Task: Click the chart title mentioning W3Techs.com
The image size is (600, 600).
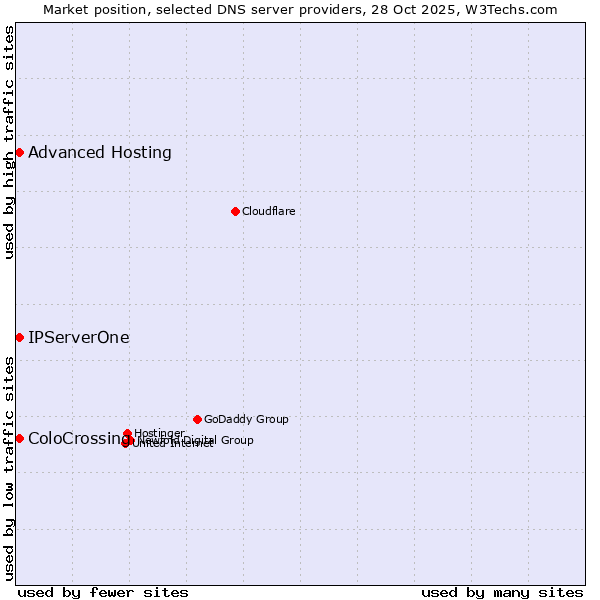Action: point(300,9)
